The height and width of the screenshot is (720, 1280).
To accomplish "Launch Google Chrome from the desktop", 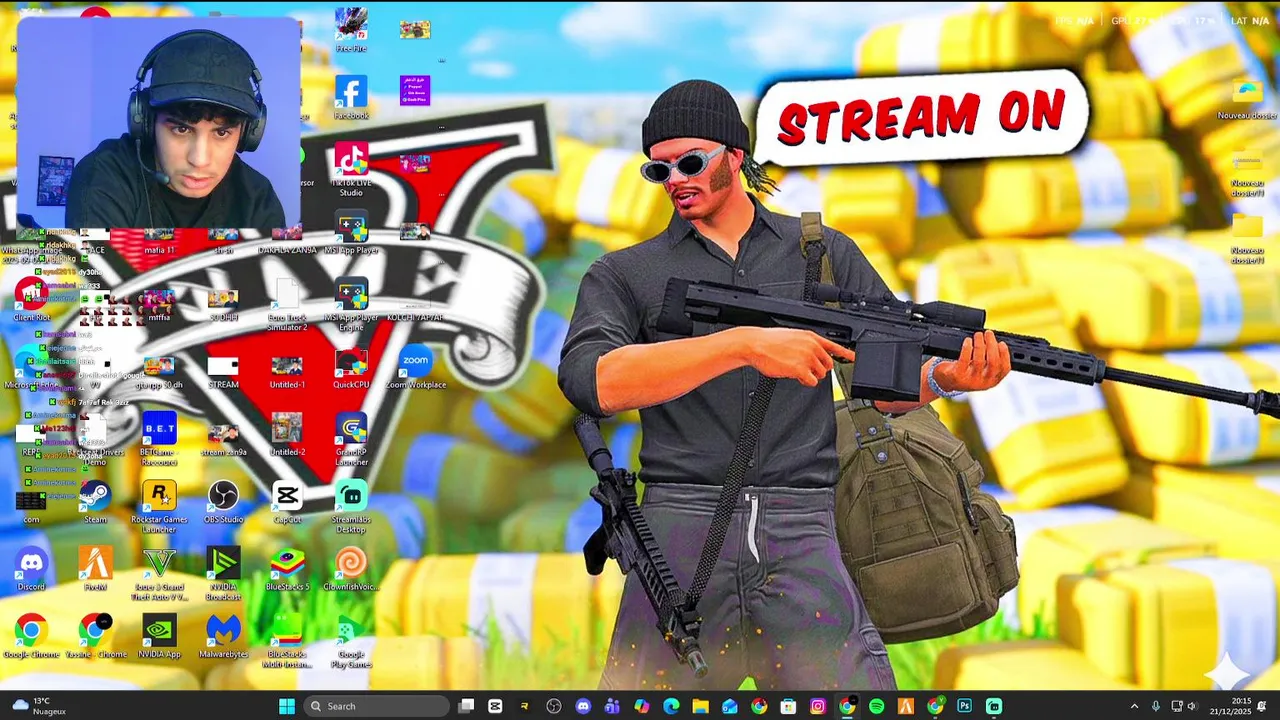I will pyautogui.click(x=31, y=636).
